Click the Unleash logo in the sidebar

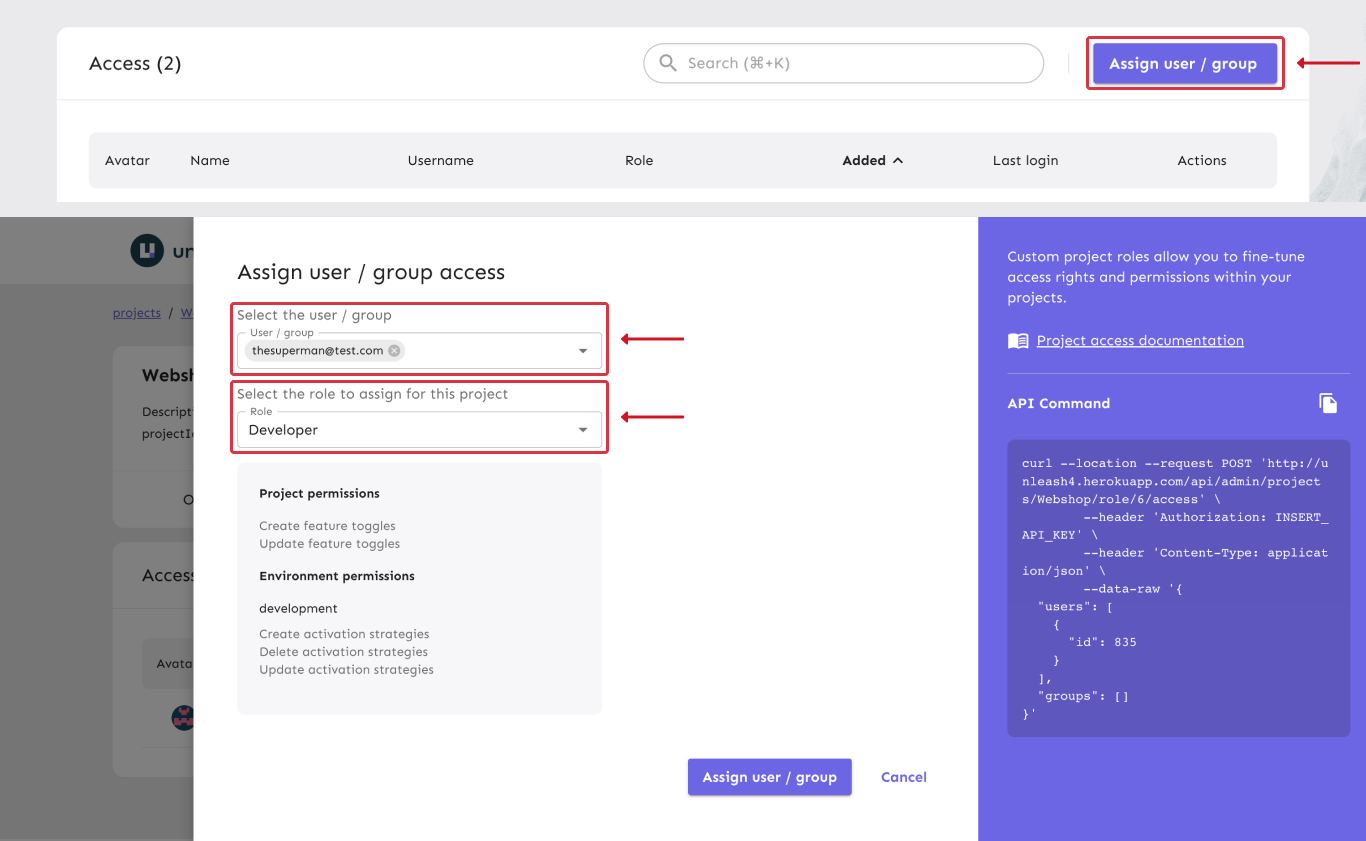tap(146, 250)
